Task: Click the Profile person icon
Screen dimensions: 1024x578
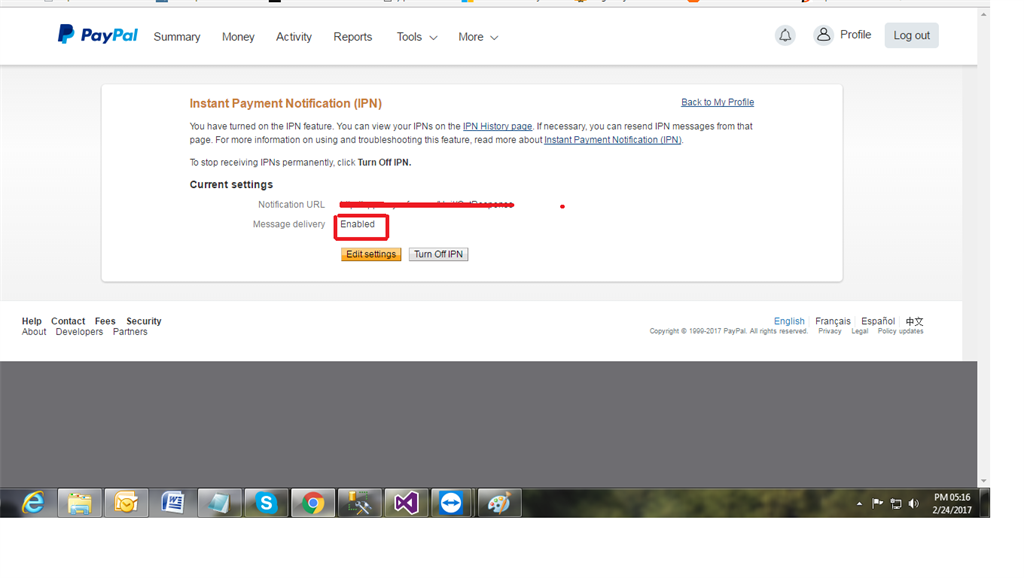Action: coord(824,35)
